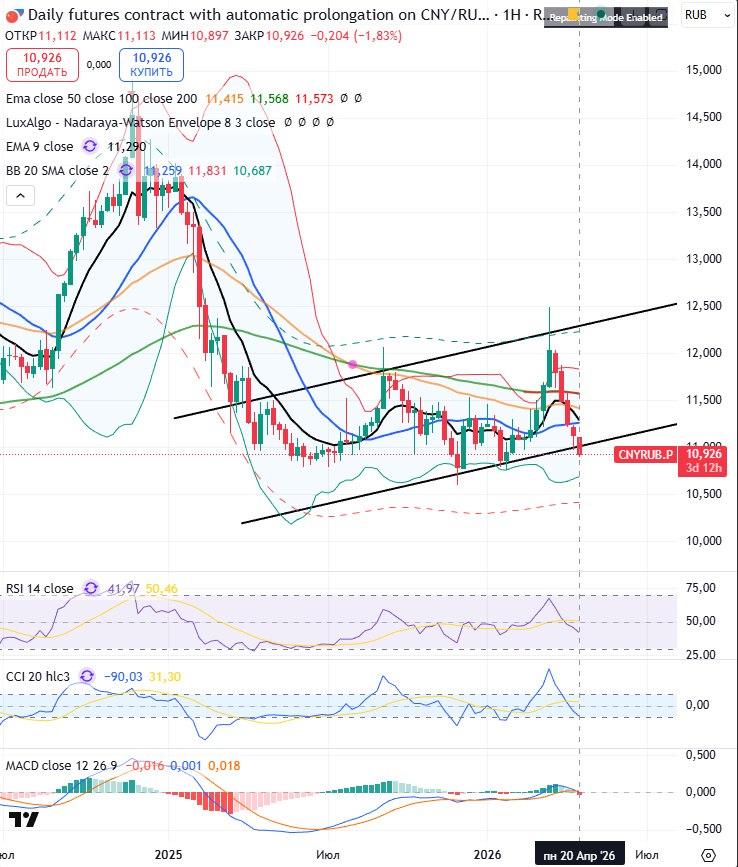Click the RSI 14 indicator status icon
Screen dimensions: 738x867
[92, 589]
